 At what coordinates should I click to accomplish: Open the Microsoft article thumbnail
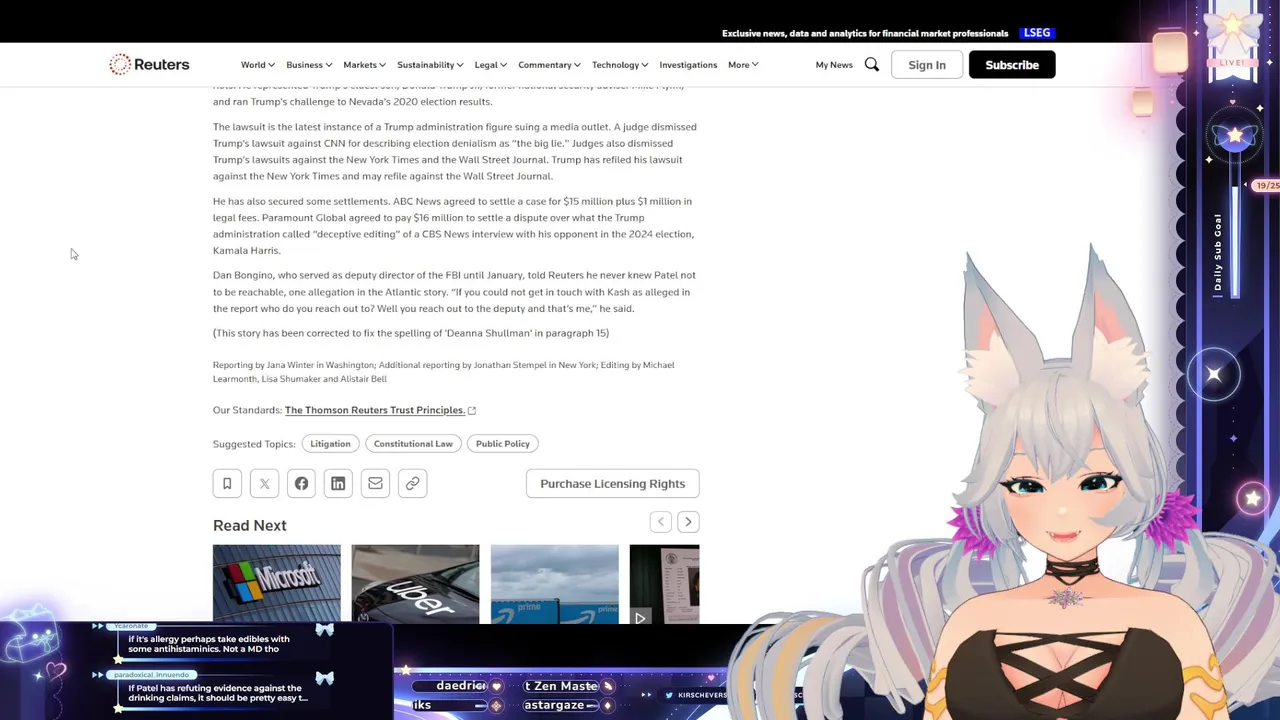[x=276, y=584]
